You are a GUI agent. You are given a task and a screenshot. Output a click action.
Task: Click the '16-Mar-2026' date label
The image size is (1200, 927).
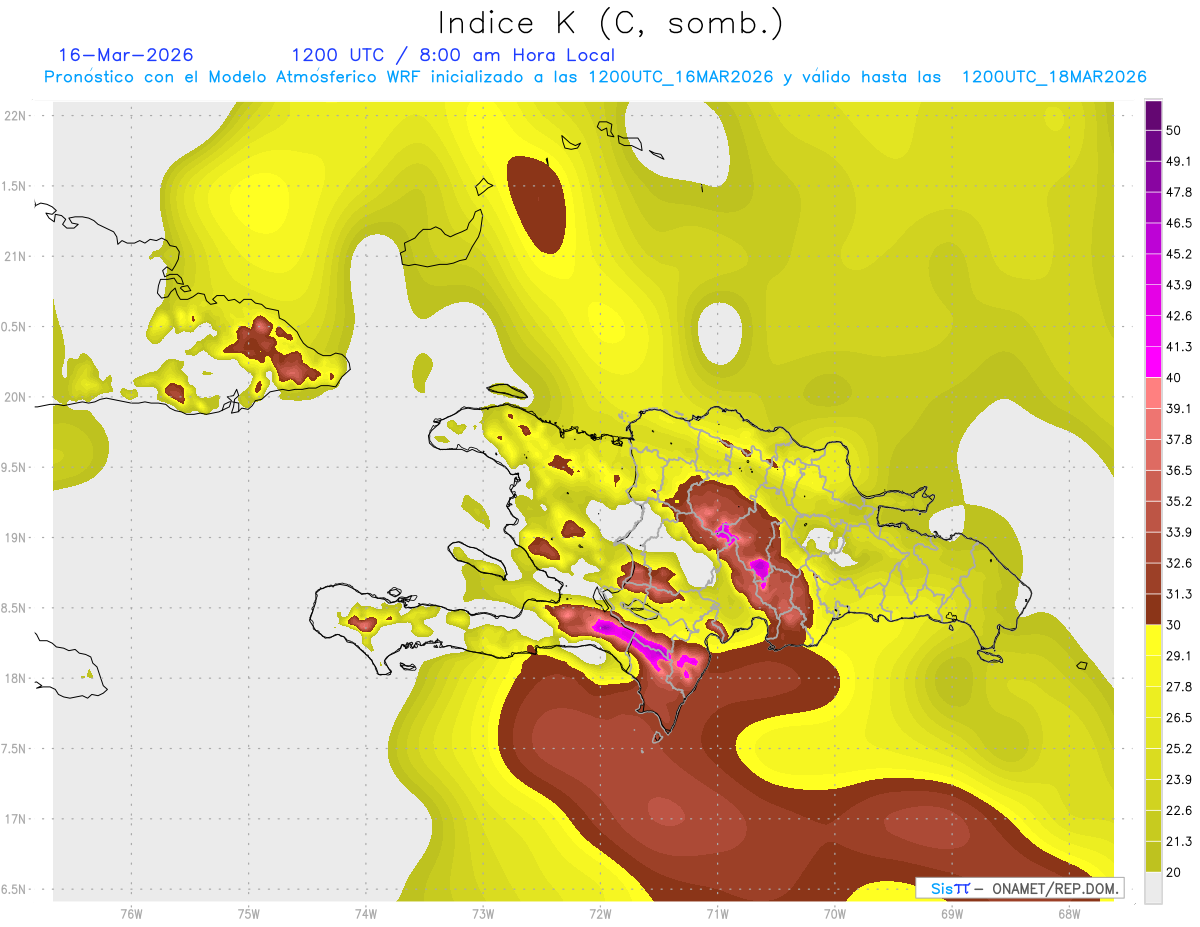tap(126, 55)
